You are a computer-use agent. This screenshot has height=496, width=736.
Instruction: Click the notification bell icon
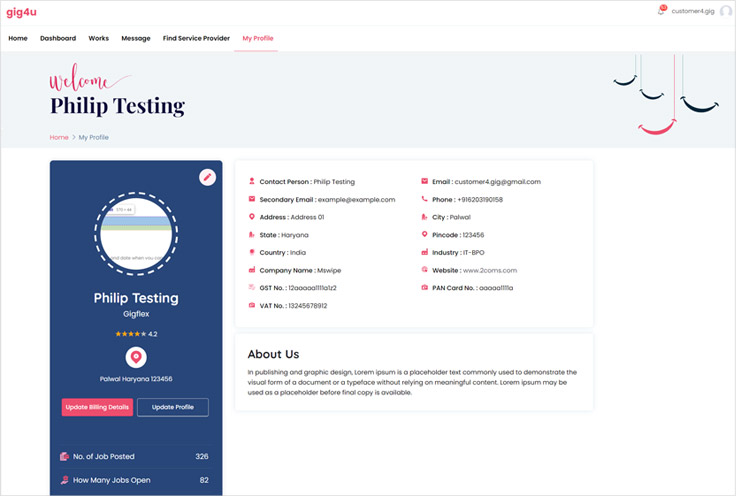(x=661, y=11)
